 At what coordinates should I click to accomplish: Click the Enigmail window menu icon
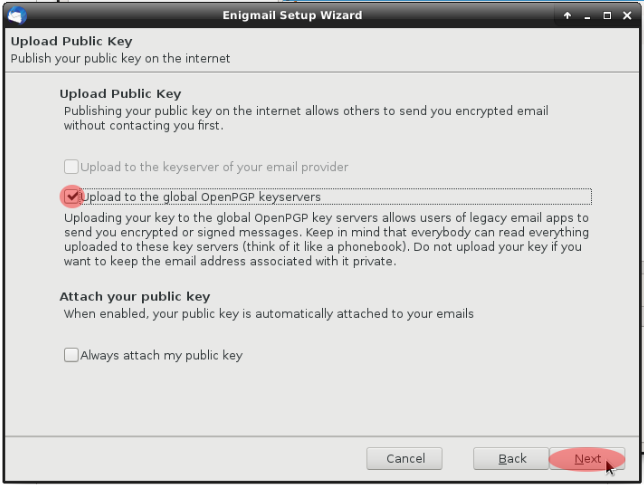click(x=17, y=15)
